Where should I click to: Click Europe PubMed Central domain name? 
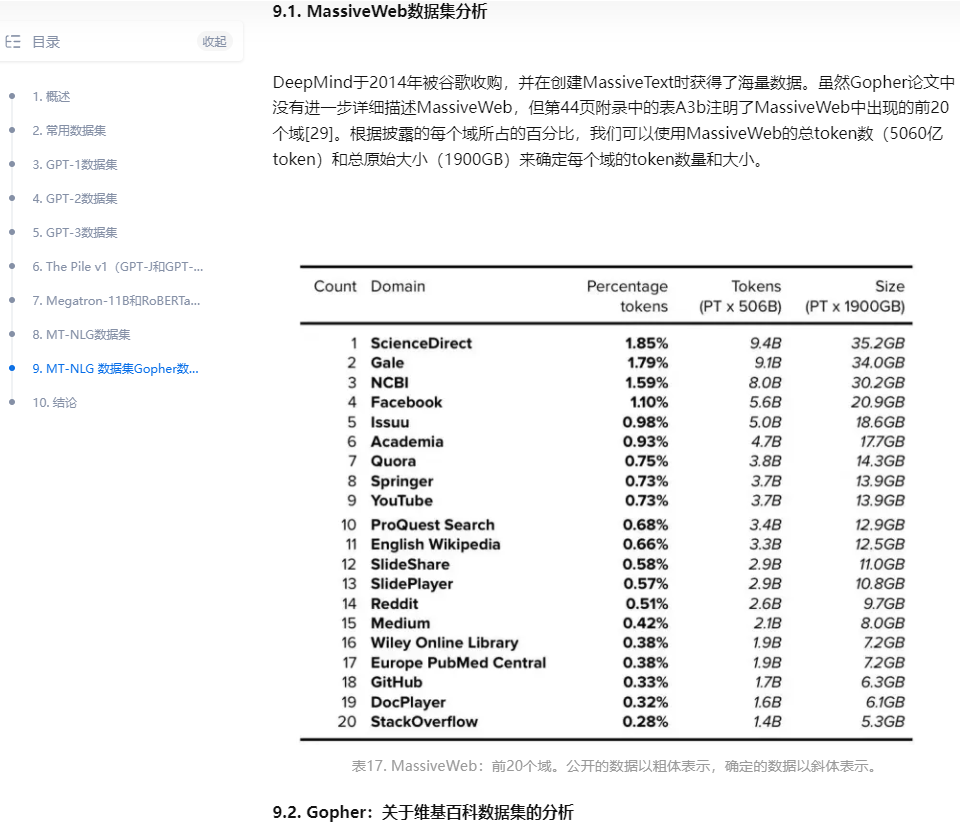458,662
